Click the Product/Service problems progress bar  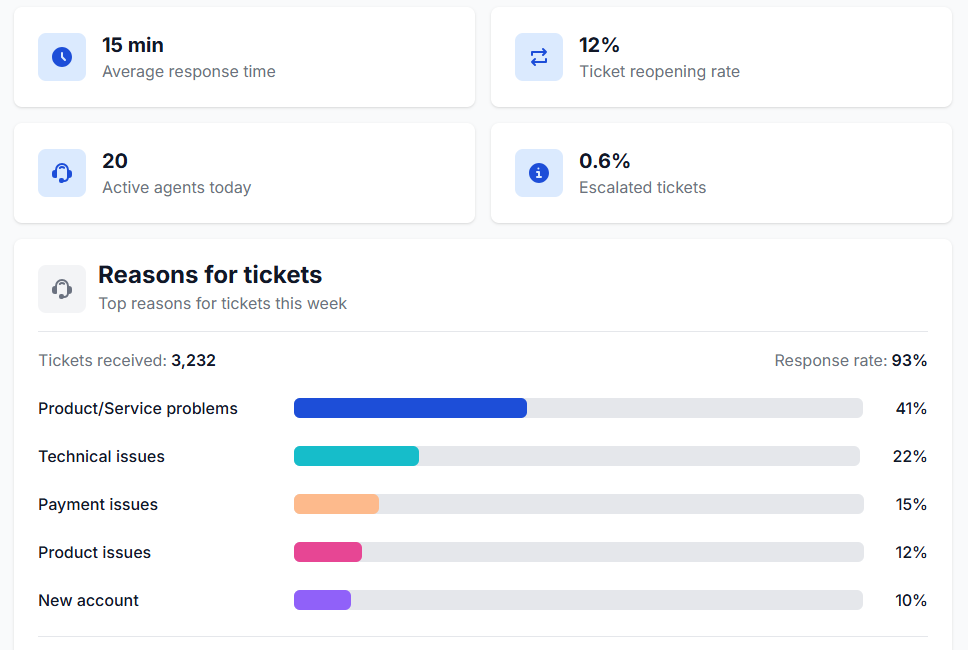pos(410,408)
